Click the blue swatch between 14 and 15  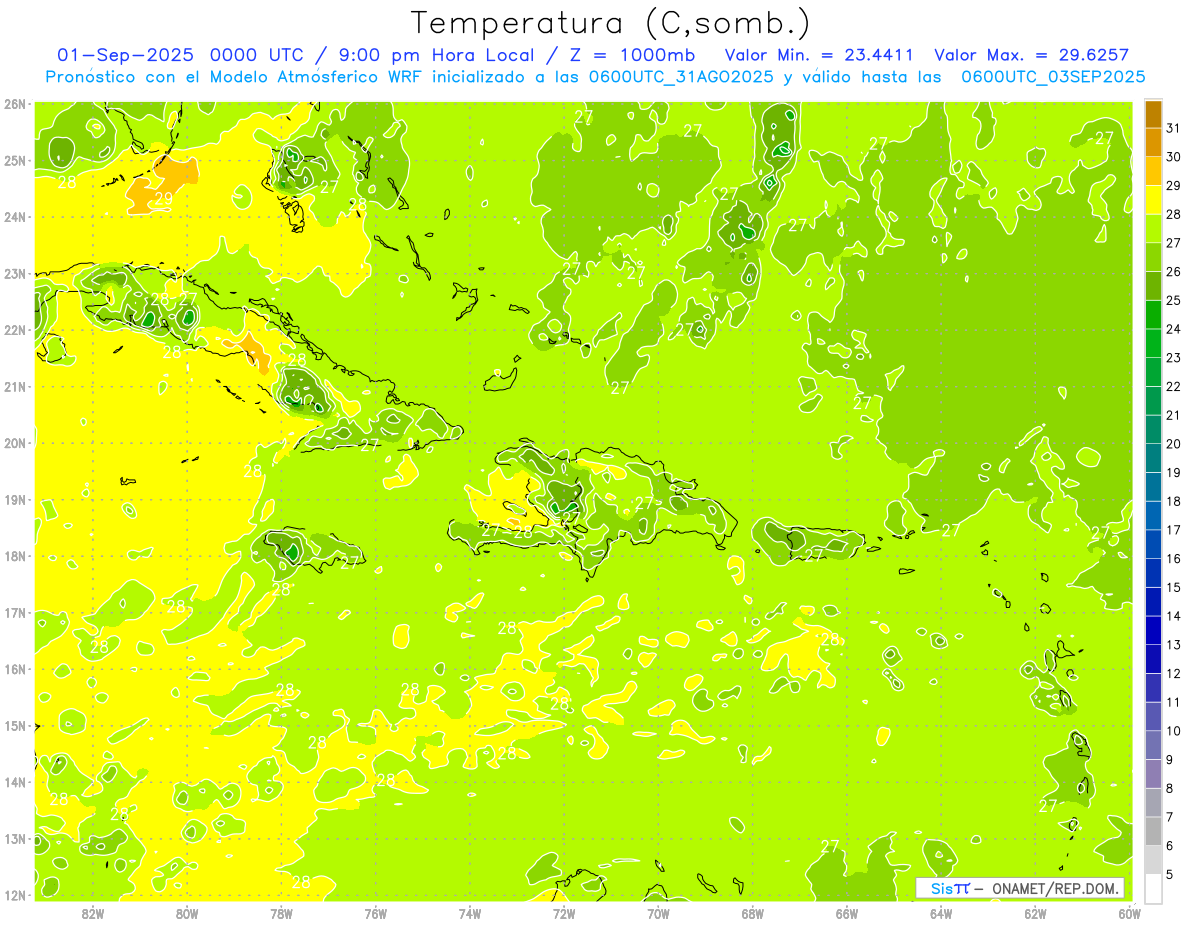pyautogui.click(x=1153, y=602)
